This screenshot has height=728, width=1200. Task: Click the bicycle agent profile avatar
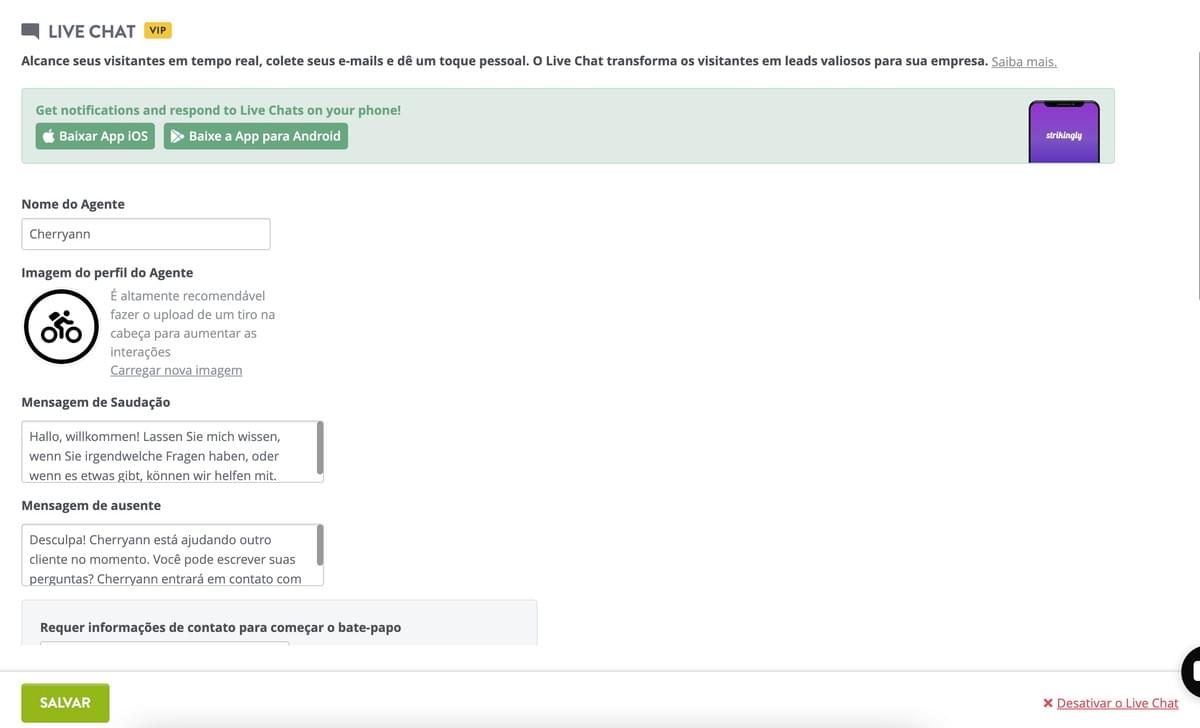(61, 326)
